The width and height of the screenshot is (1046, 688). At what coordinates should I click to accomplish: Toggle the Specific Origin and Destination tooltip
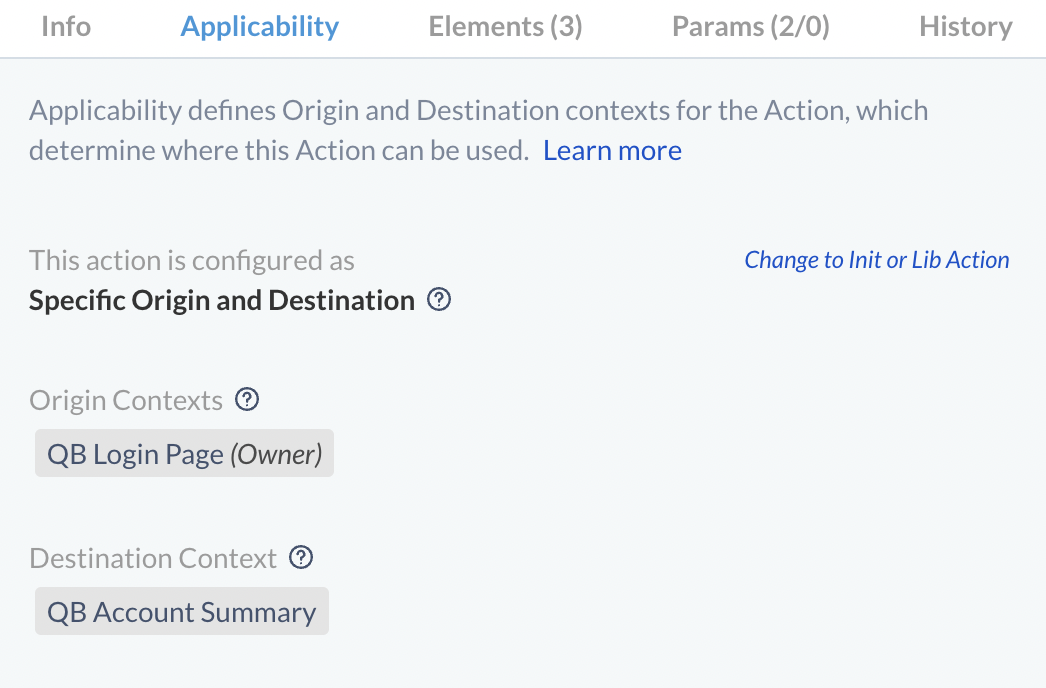[438, 299]
